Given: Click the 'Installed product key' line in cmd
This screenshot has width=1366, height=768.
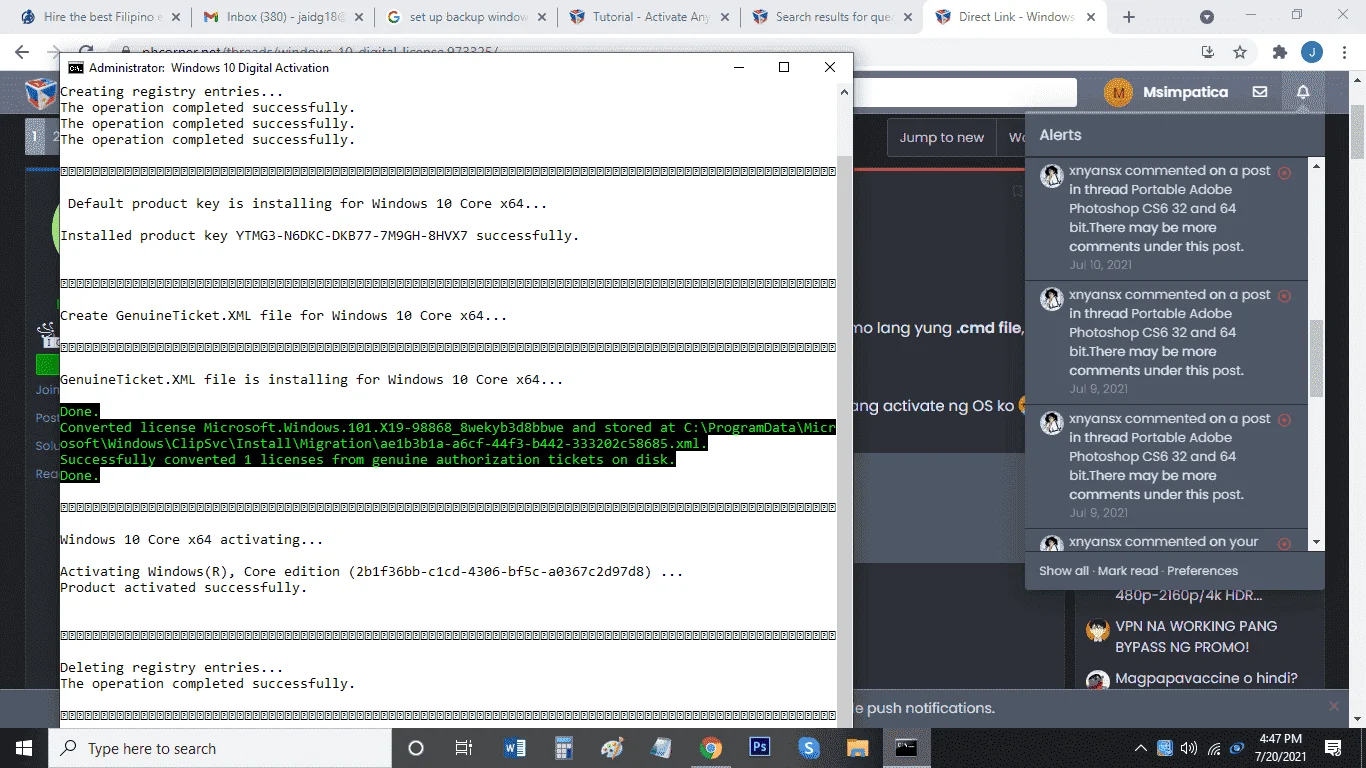Looking at the screenshot, I should (319, 236).
